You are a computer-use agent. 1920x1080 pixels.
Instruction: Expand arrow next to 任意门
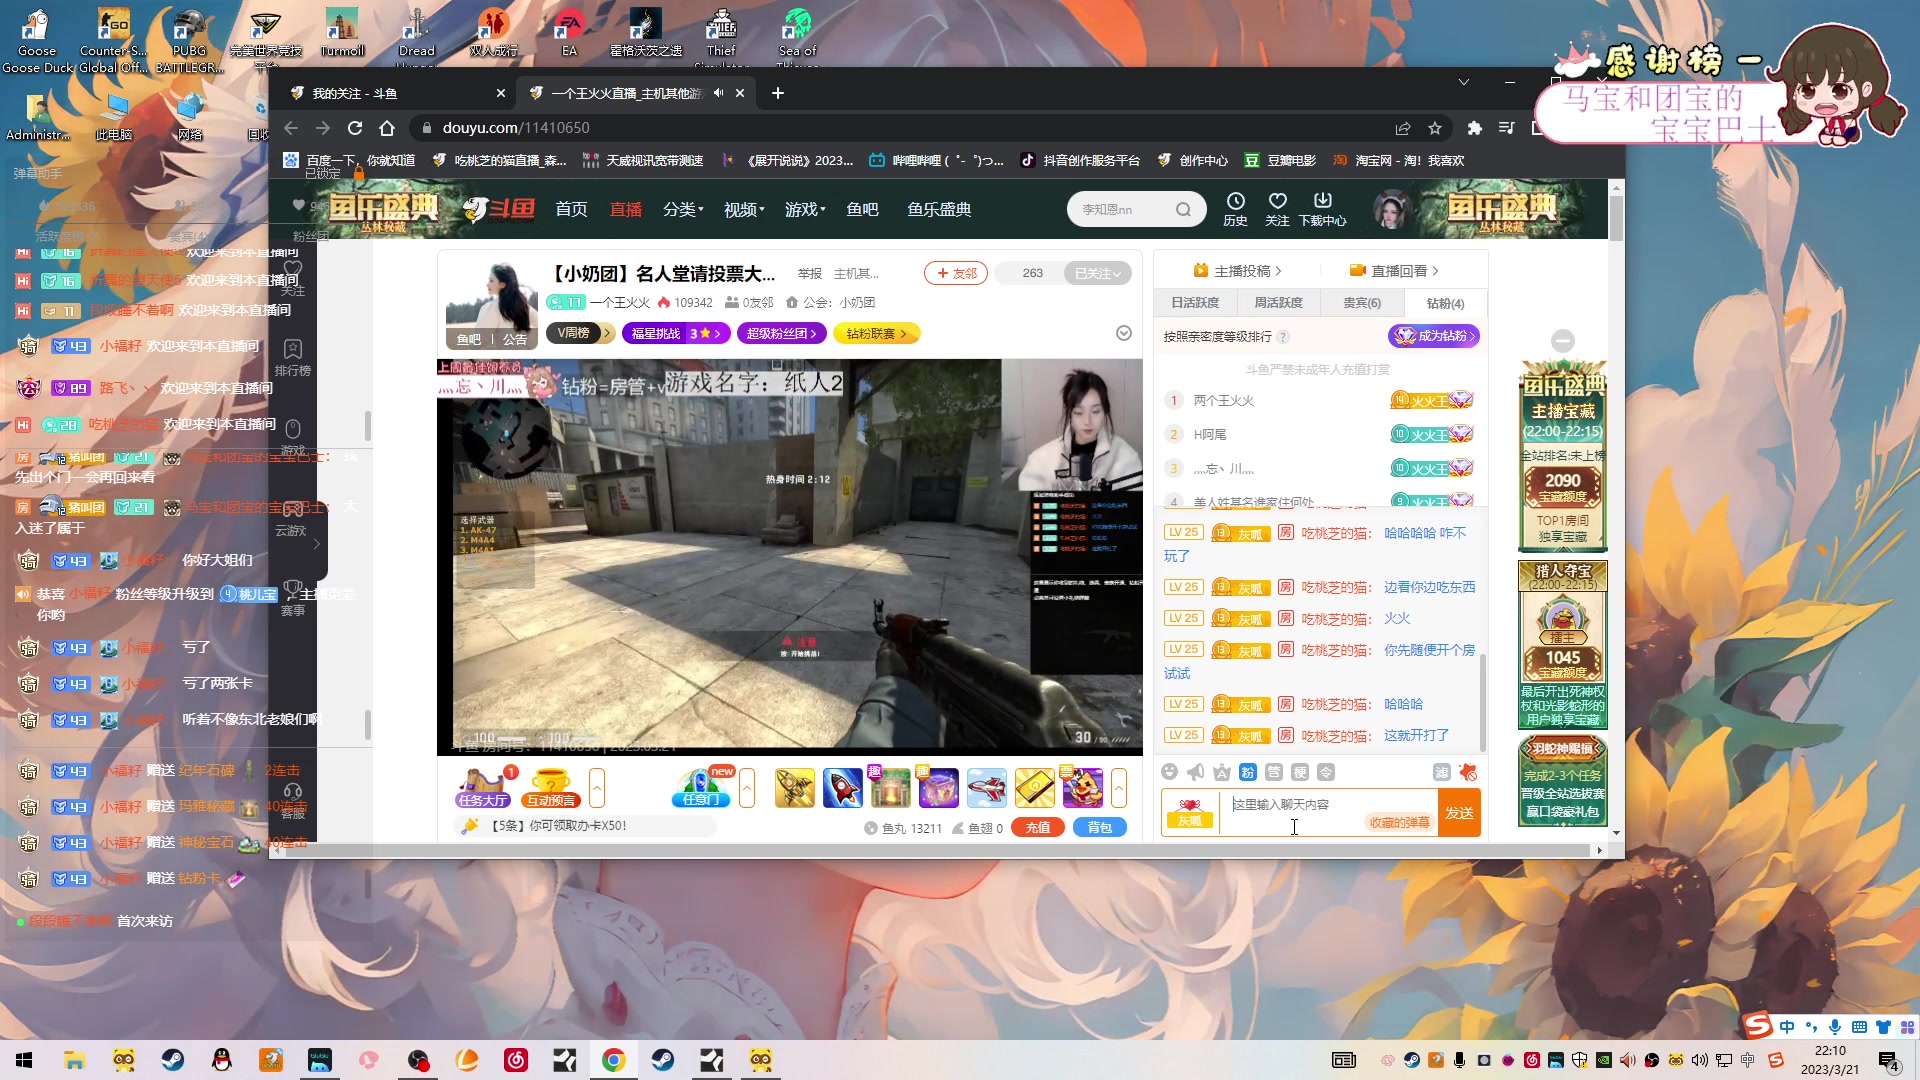[x=747, y=788]
